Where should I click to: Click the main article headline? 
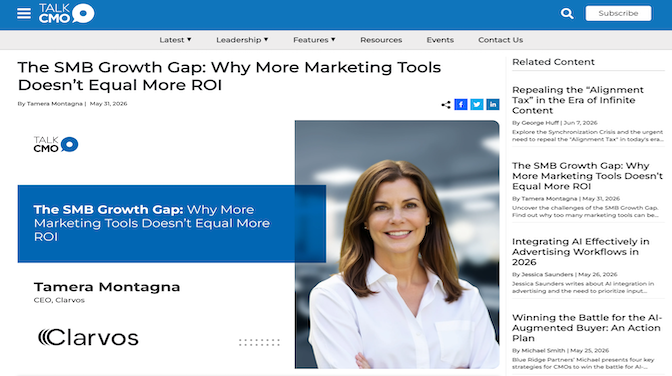[x=229, y=76]
